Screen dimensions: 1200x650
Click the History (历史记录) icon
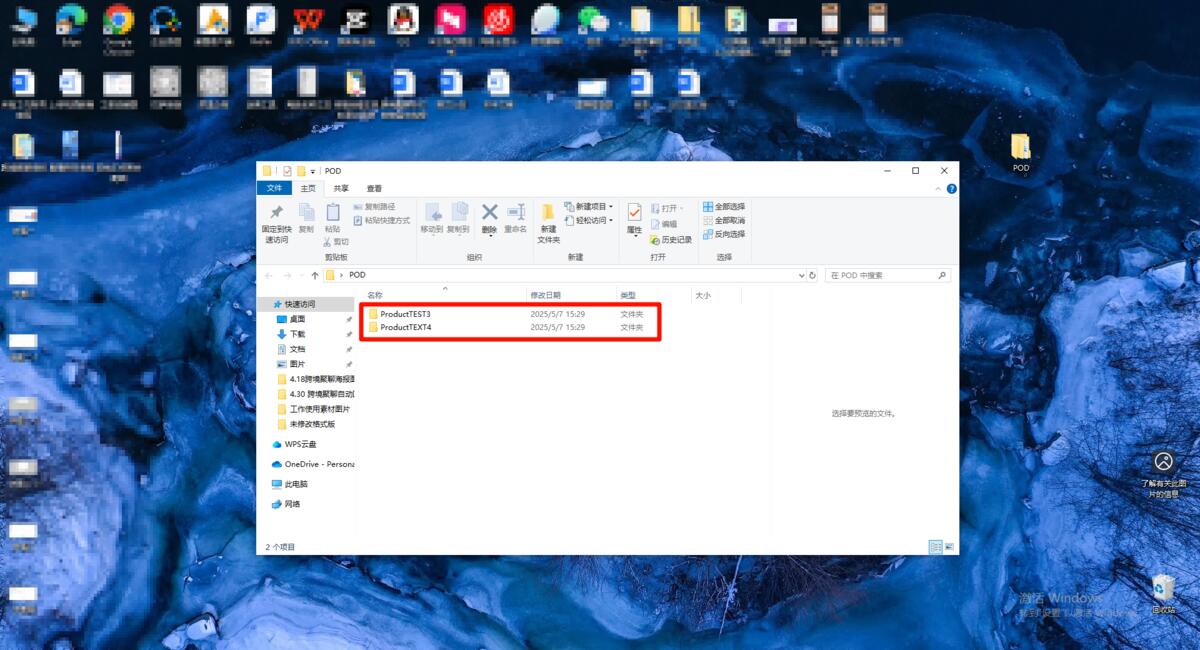click(x=655, y=240)
